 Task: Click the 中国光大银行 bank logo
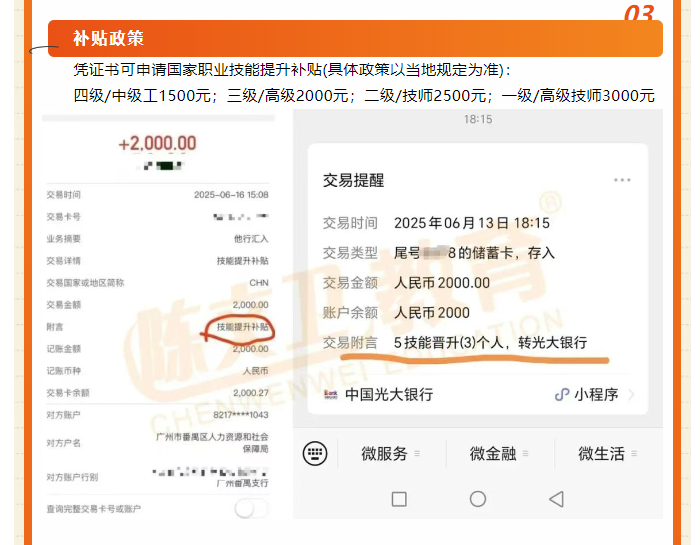[x=330, y=395]
